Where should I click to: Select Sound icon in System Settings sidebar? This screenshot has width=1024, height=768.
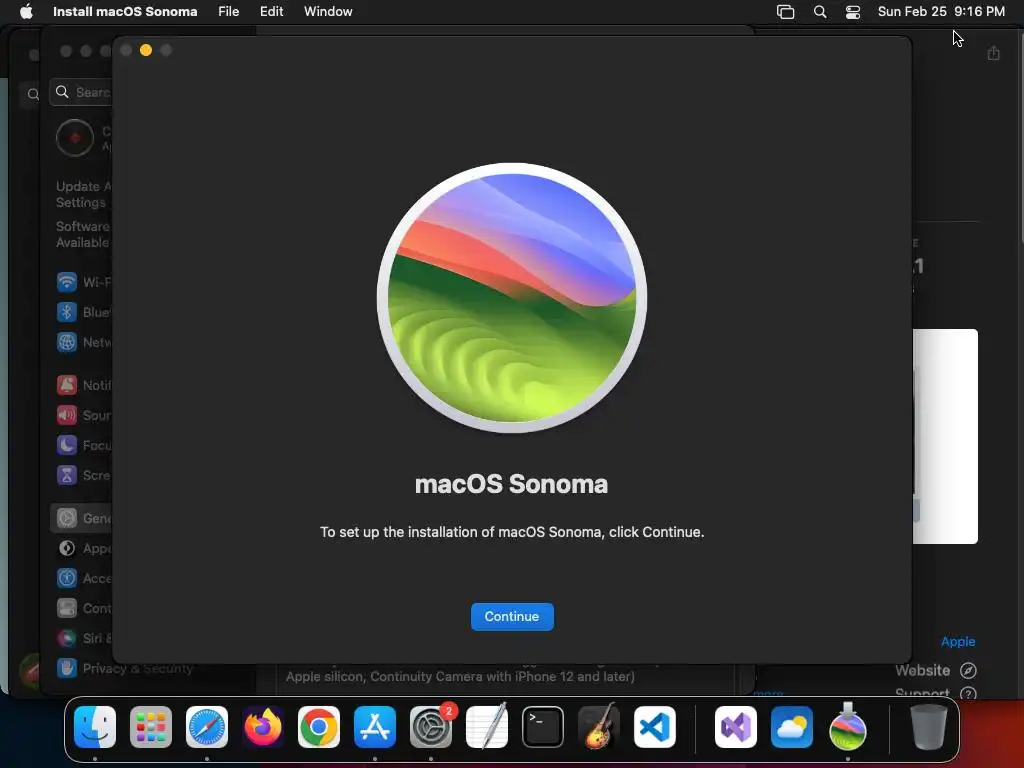click(x=67, y=415)
